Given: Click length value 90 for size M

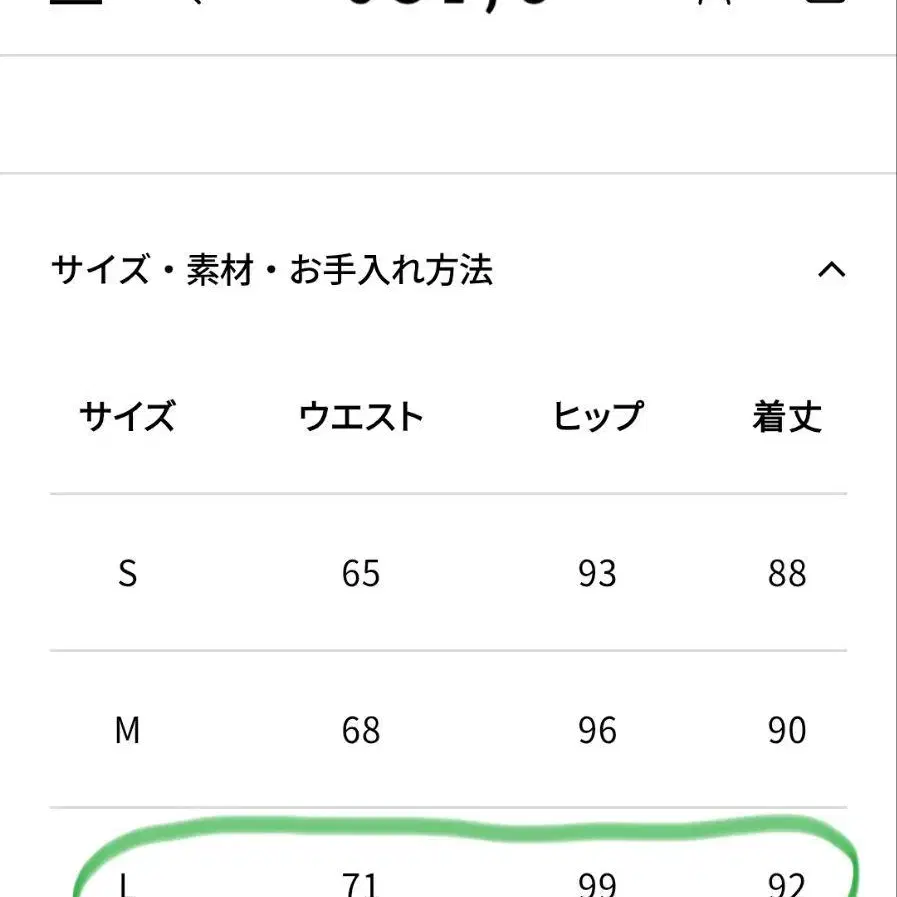Looking at the screenshot, I should click(787, 731).
